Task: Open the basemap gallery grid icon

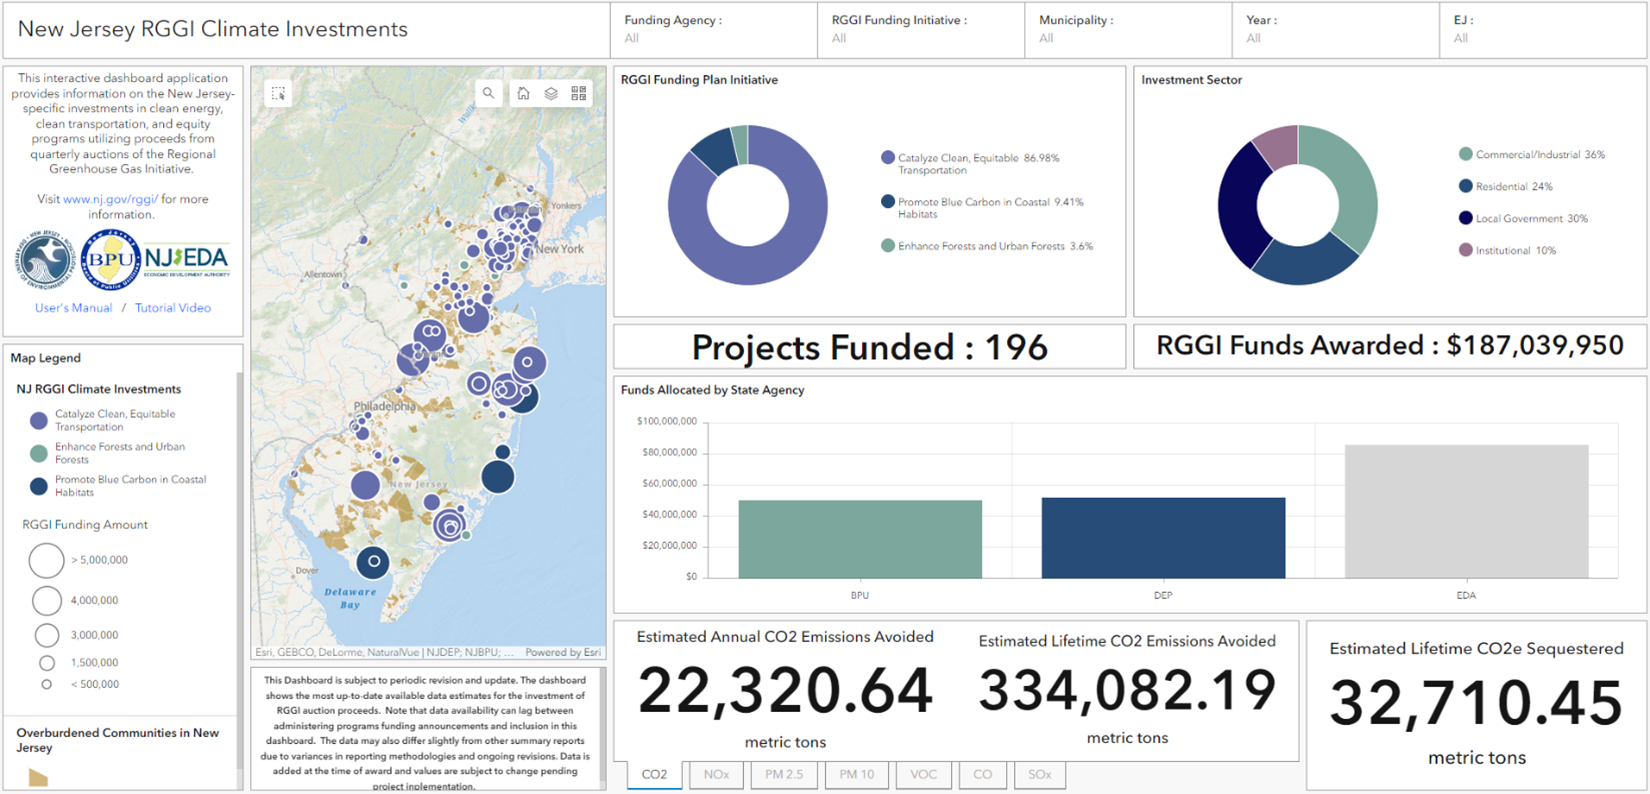Action: [x=579, y=93]
